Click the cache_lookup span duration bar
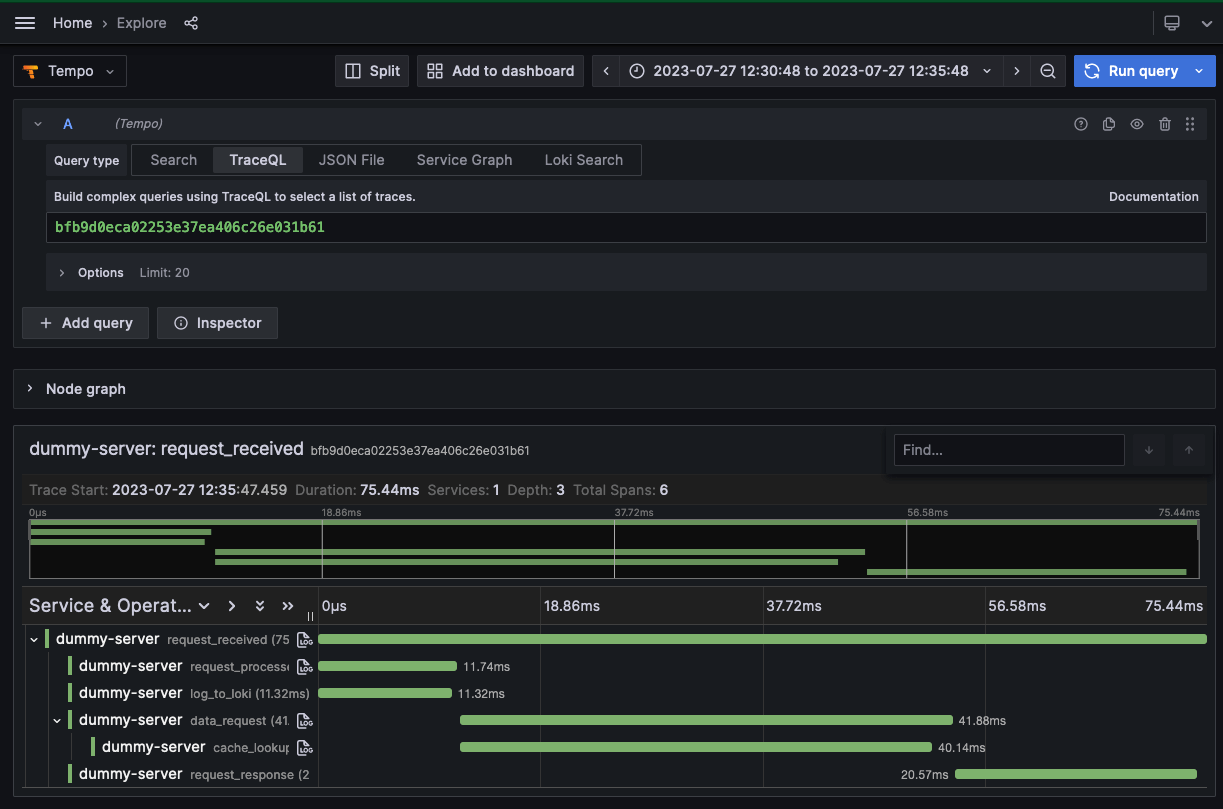1223x809 pixels. coord(695,747)
